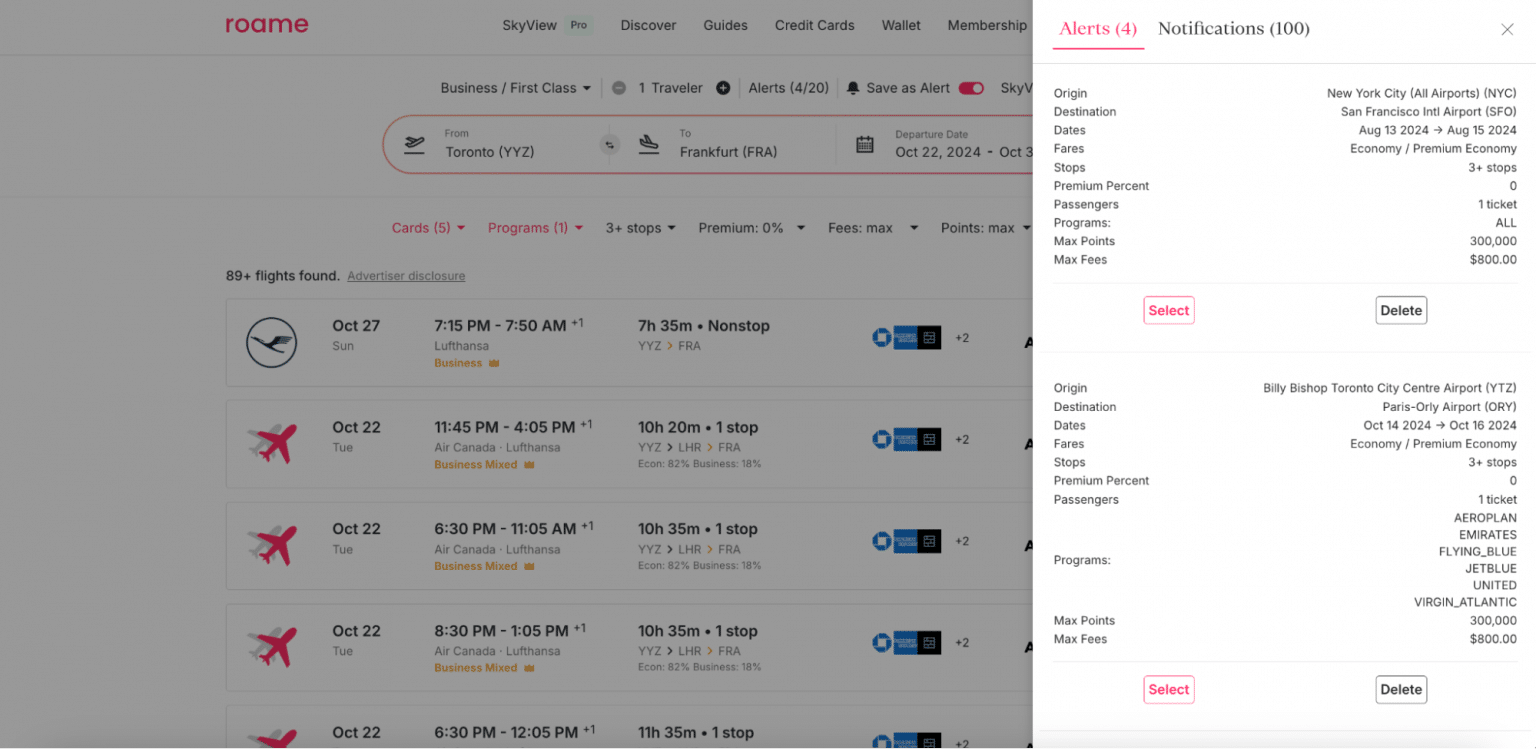
Task: Open the Advertiser disclosure link
Action: tap(405, 275)
